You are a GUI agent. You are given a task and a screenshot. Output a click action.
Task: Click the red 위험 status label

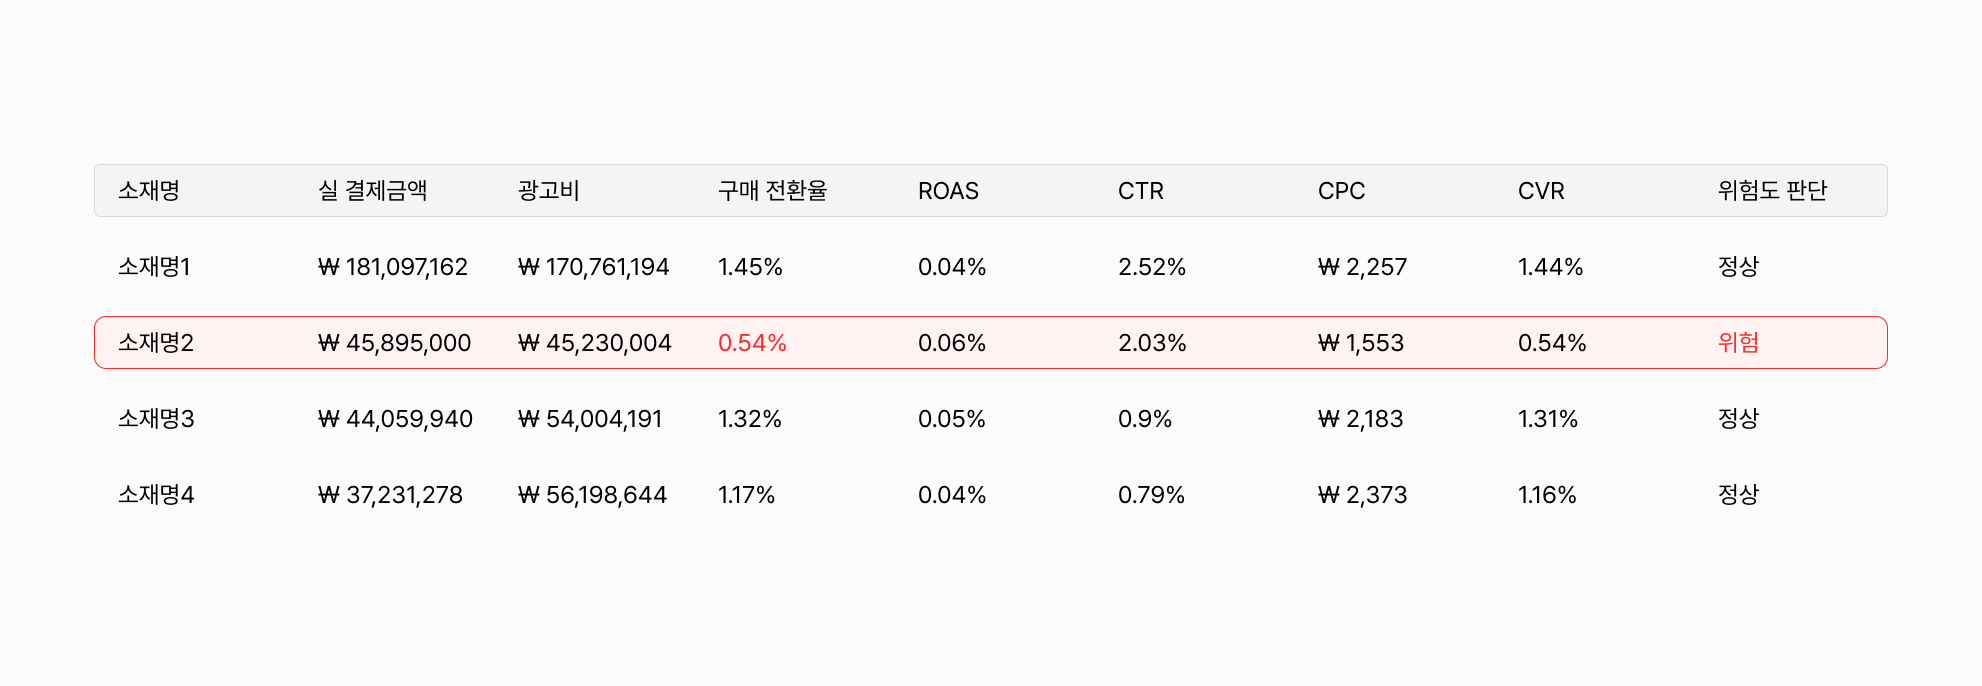tap(1738, 343)
